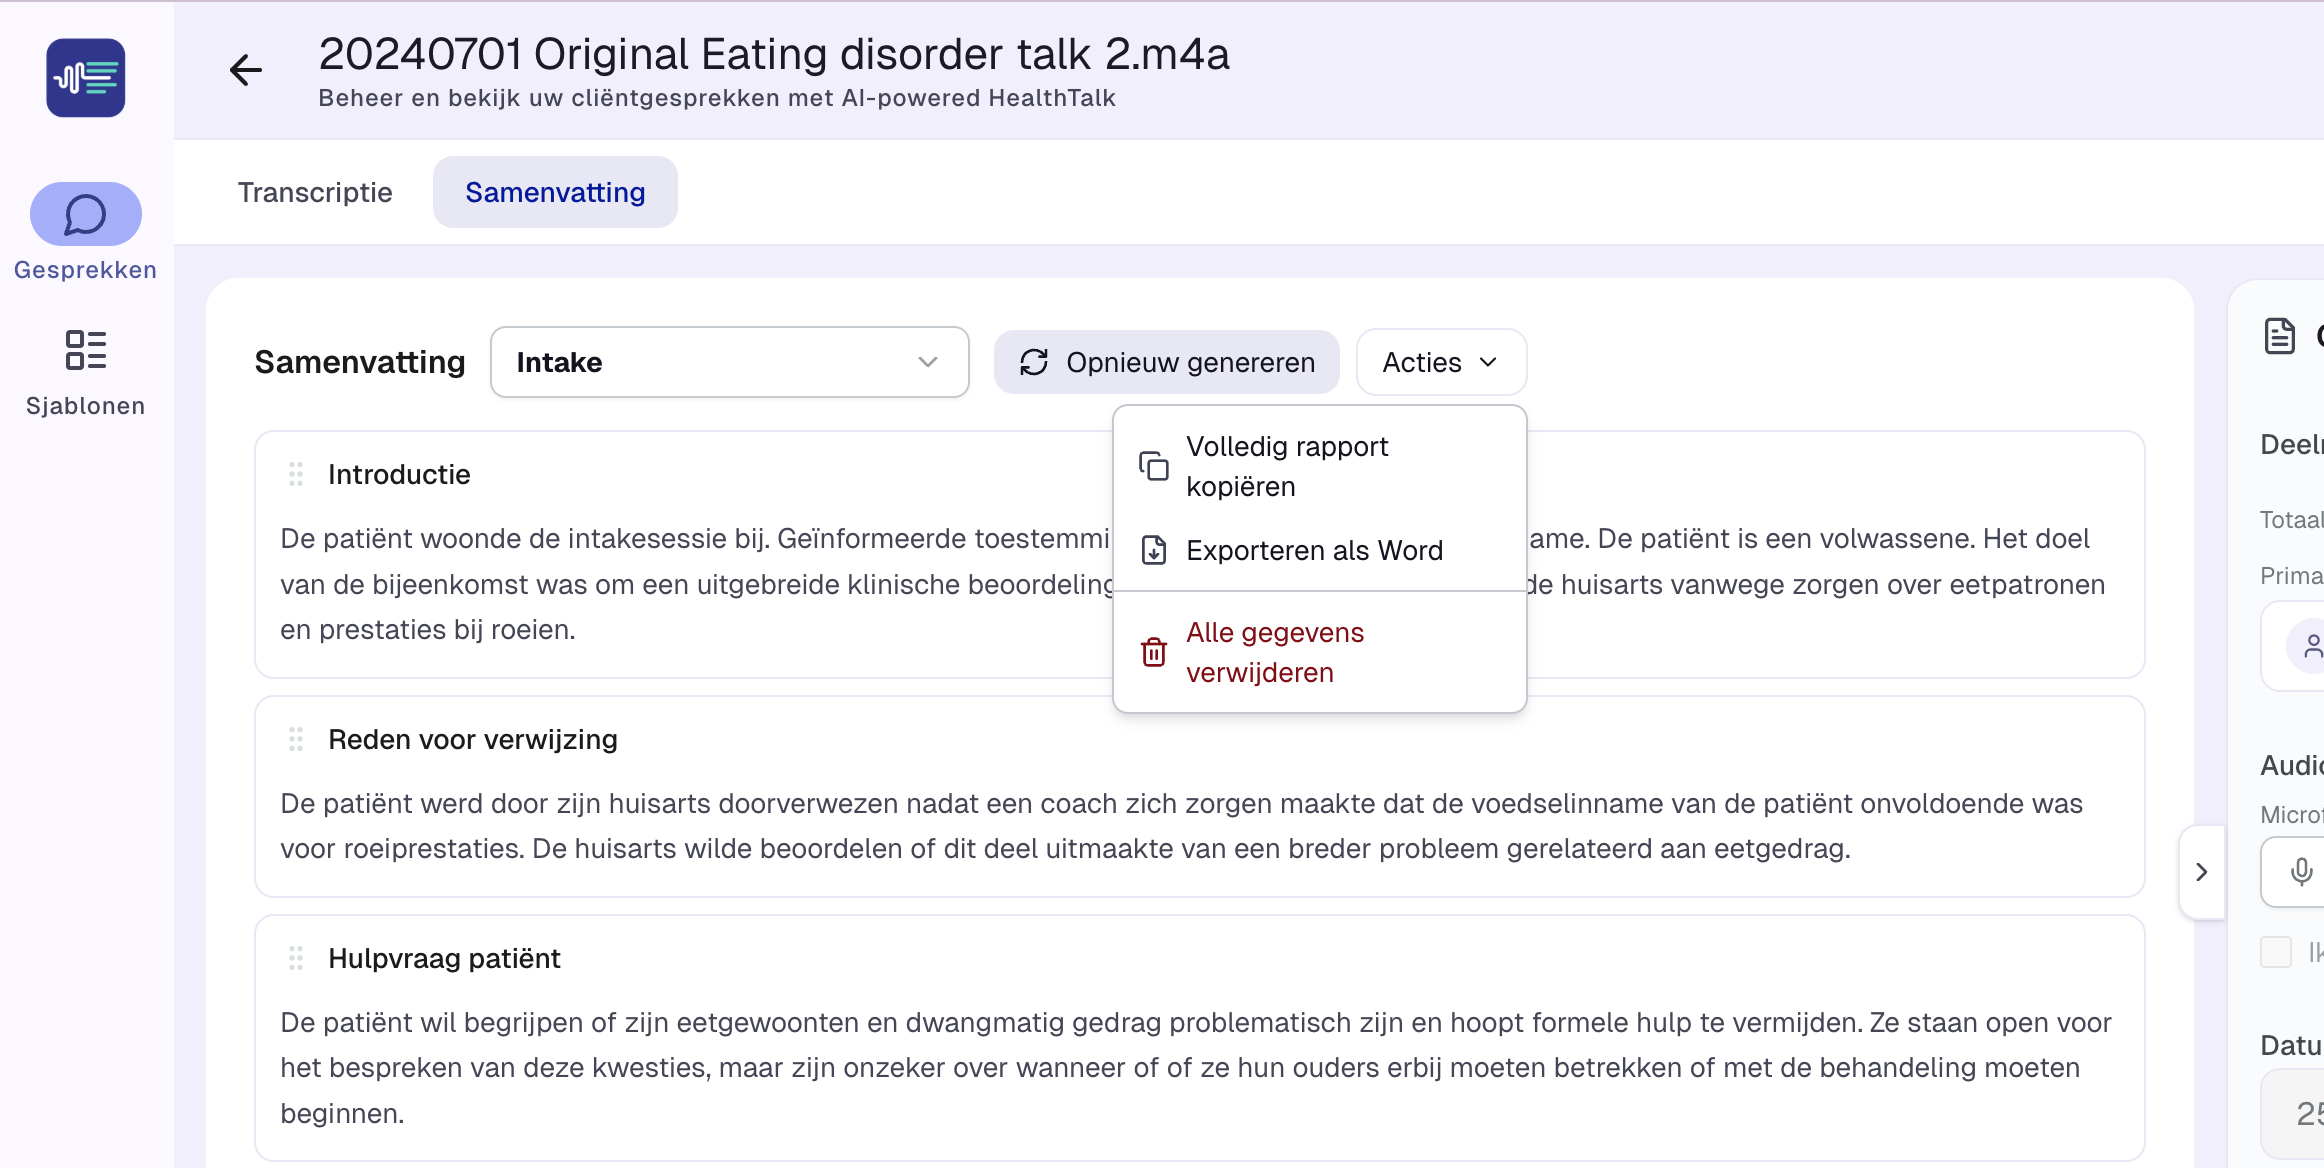Screen dimensions: 2324x1168
Task: Open the Intake template dropdown
Action: (x=729, y=362)
